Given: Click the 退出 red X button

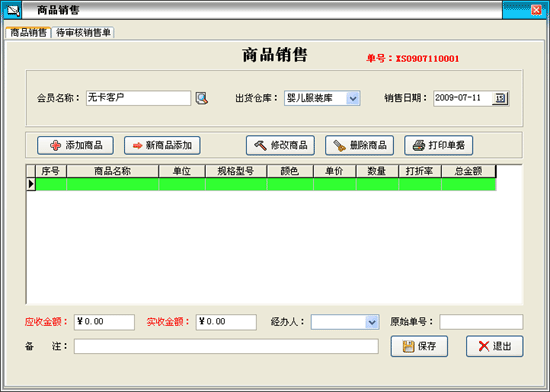Looking at the screenshot, I should point(495,346).
